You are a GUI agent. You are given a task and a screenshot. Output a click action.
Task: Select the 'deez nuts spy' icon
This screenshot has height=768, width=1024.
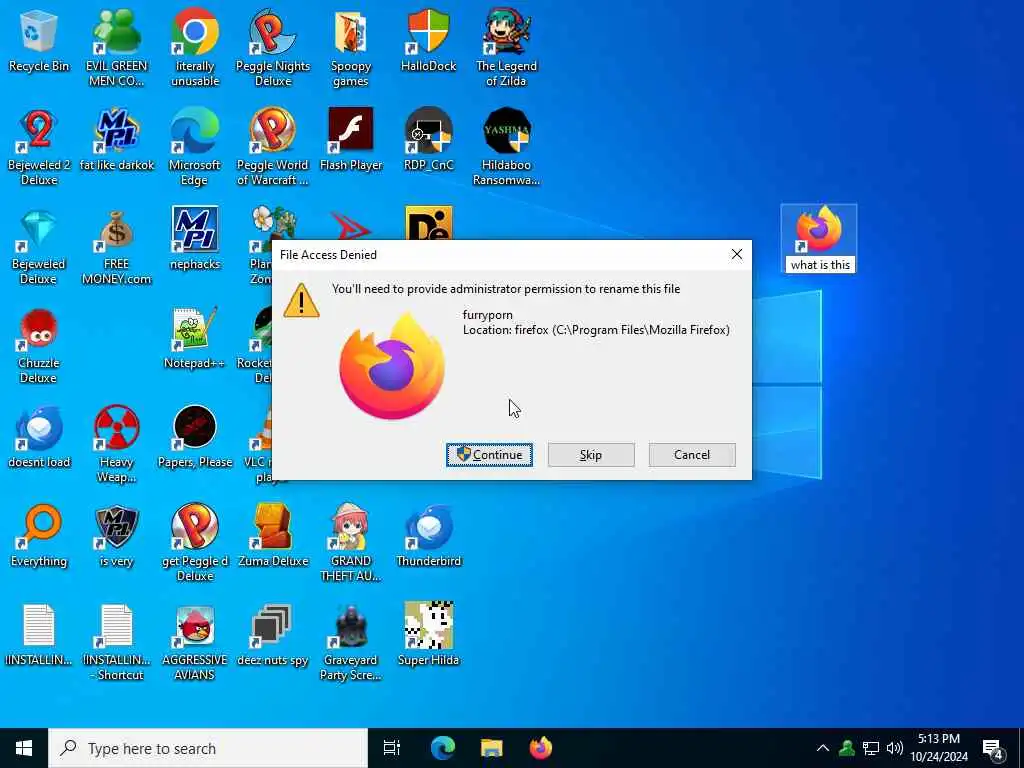[273, 635]
